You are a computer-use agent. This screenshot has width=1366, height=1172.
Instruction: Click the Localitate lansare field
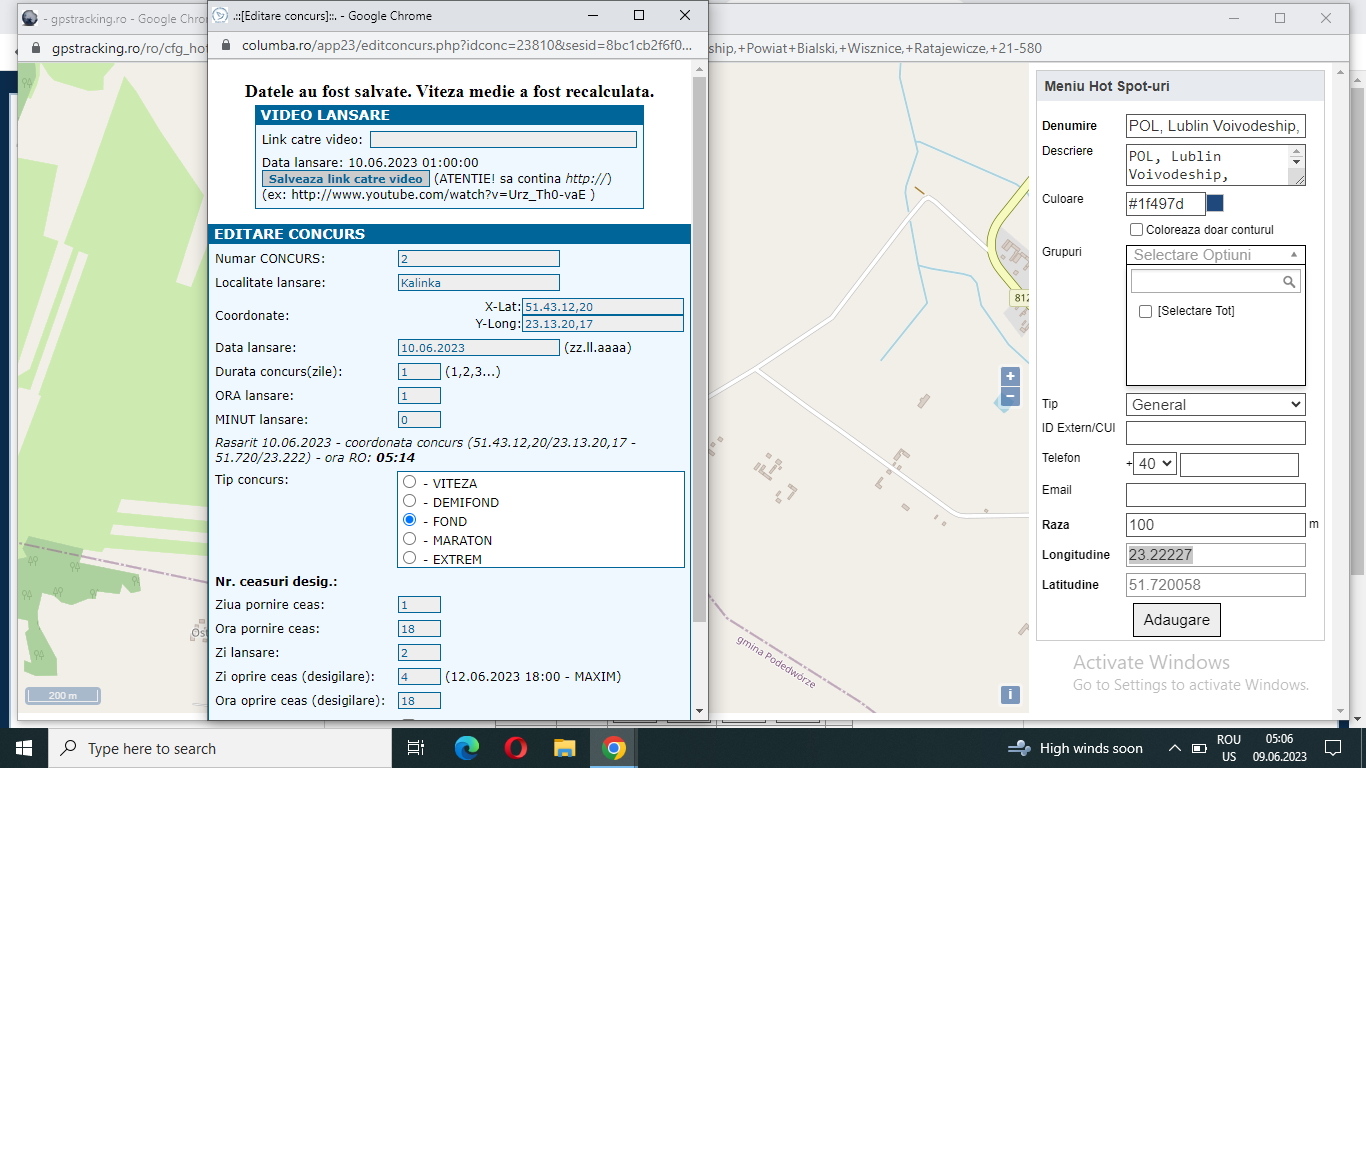tap(478, 283)
